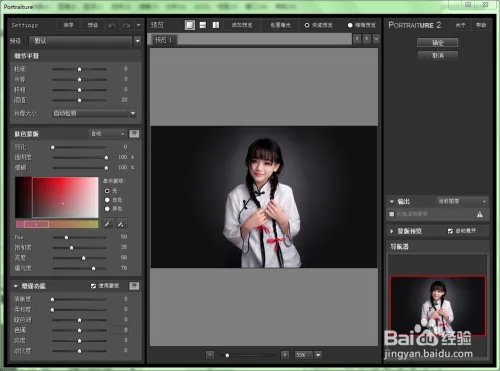Adjust the fine detail smoothing slider
The image size is (500, 371).
tap(79, 69)
